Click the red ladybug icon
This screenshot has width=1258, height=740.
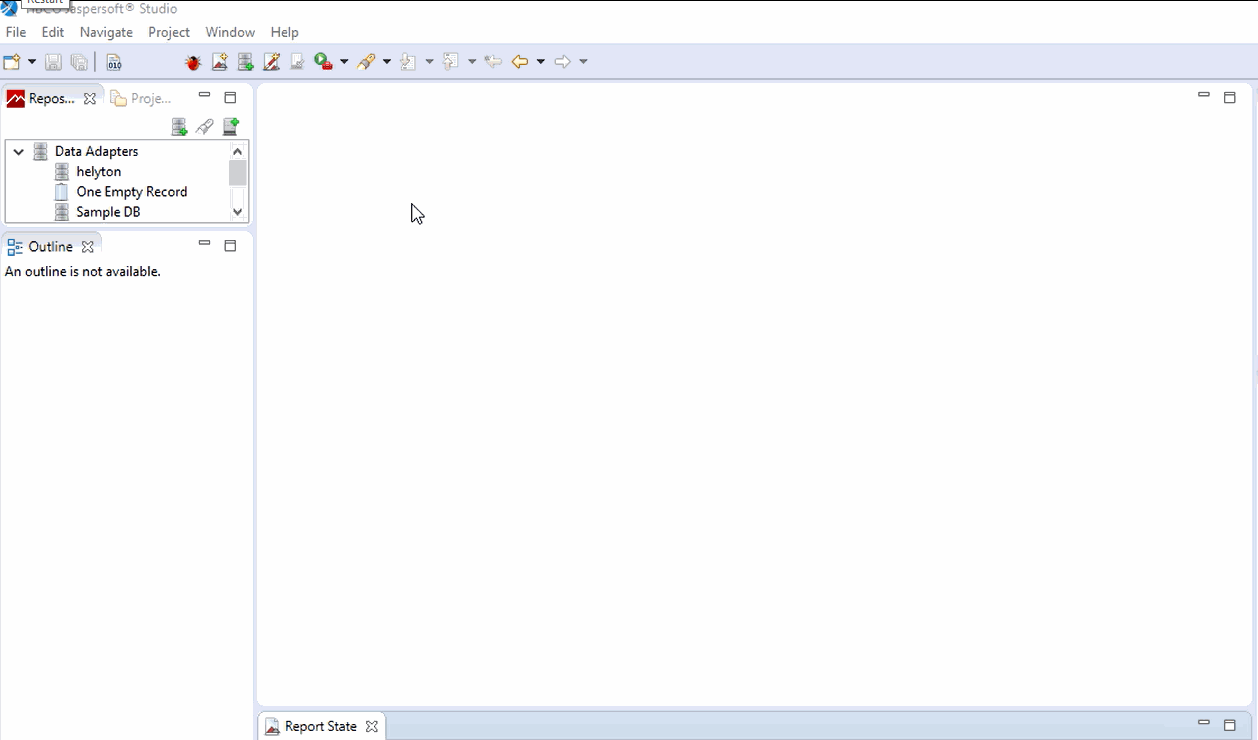coord(193,62)
